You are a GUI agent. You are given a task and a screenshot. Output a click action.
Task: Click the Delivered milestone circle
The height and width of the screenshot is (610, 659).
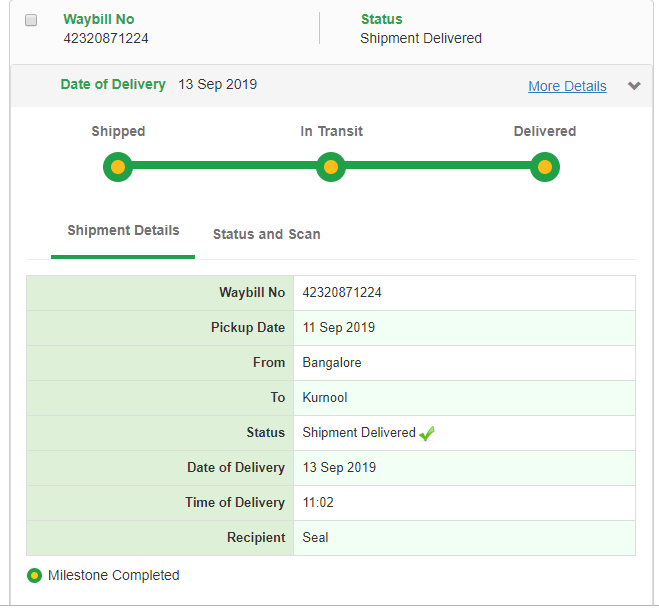(x=544, y=167)
